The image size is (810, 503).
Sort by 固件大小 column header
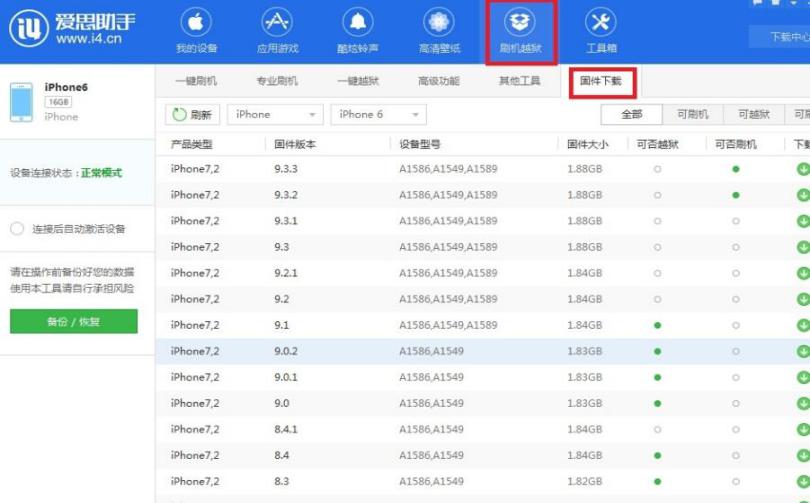pos(587,145)
